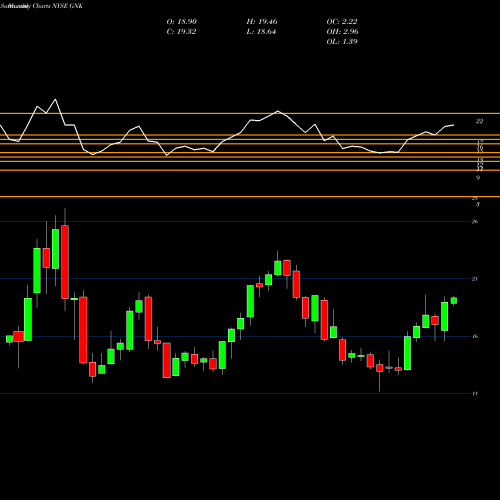Select the last green candle at chart end
This screenshot has height=500, width=500.
pos(454,300)
